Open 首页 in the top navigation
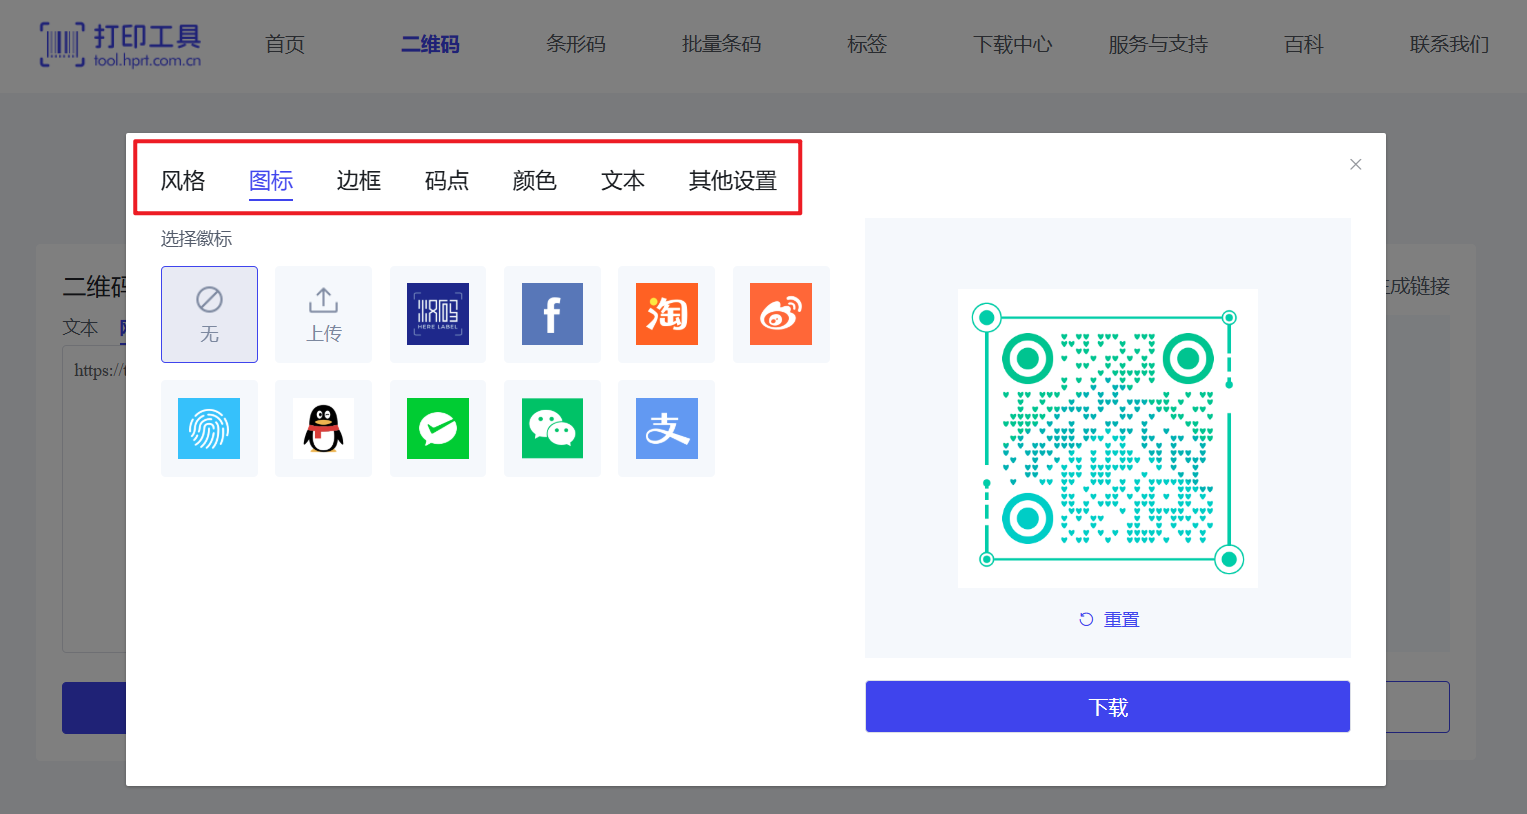The height and width of the screenshot is (814, 1527). coord(285,44)
